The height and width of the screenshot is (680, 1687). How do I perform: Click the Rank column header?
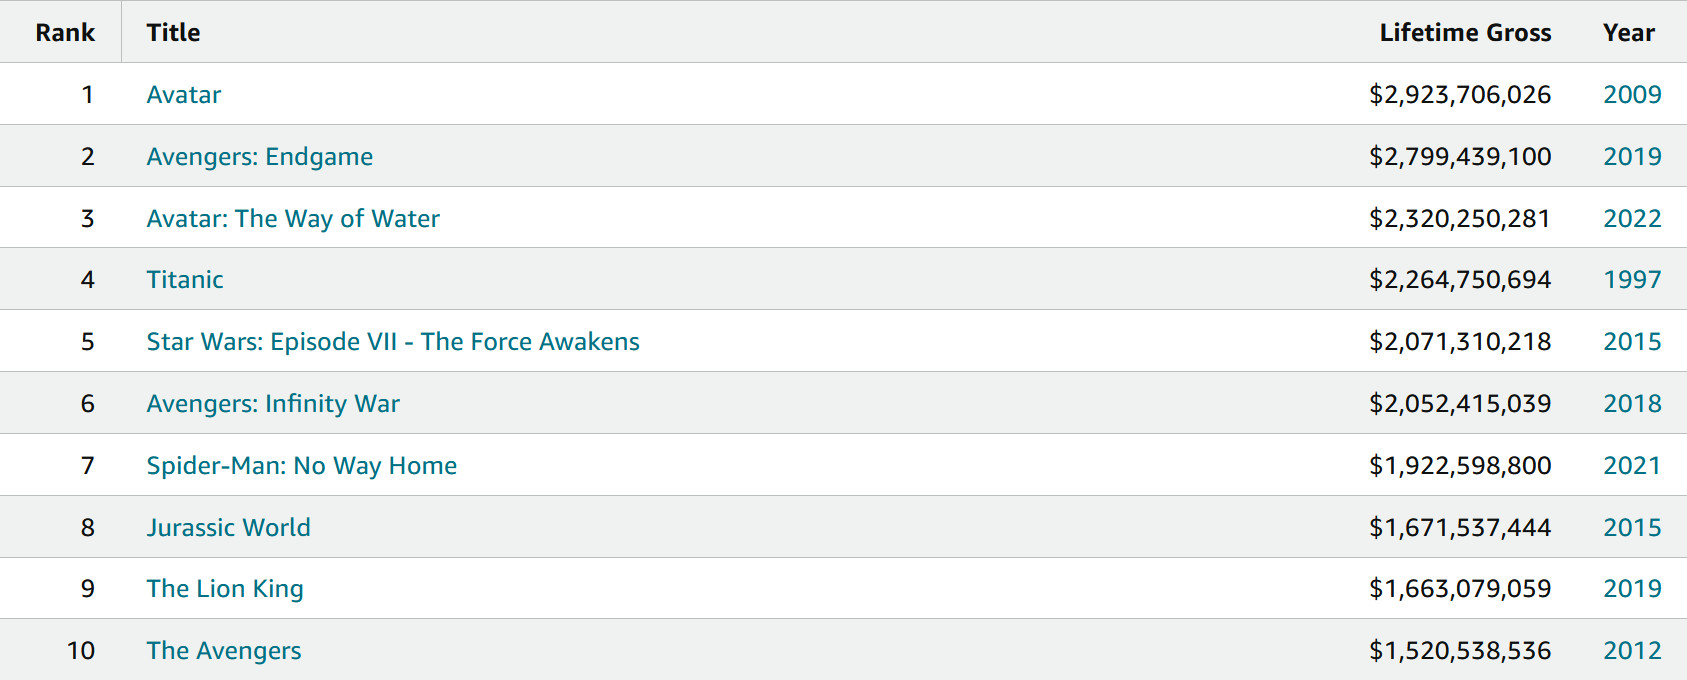[x=65, y=33]
